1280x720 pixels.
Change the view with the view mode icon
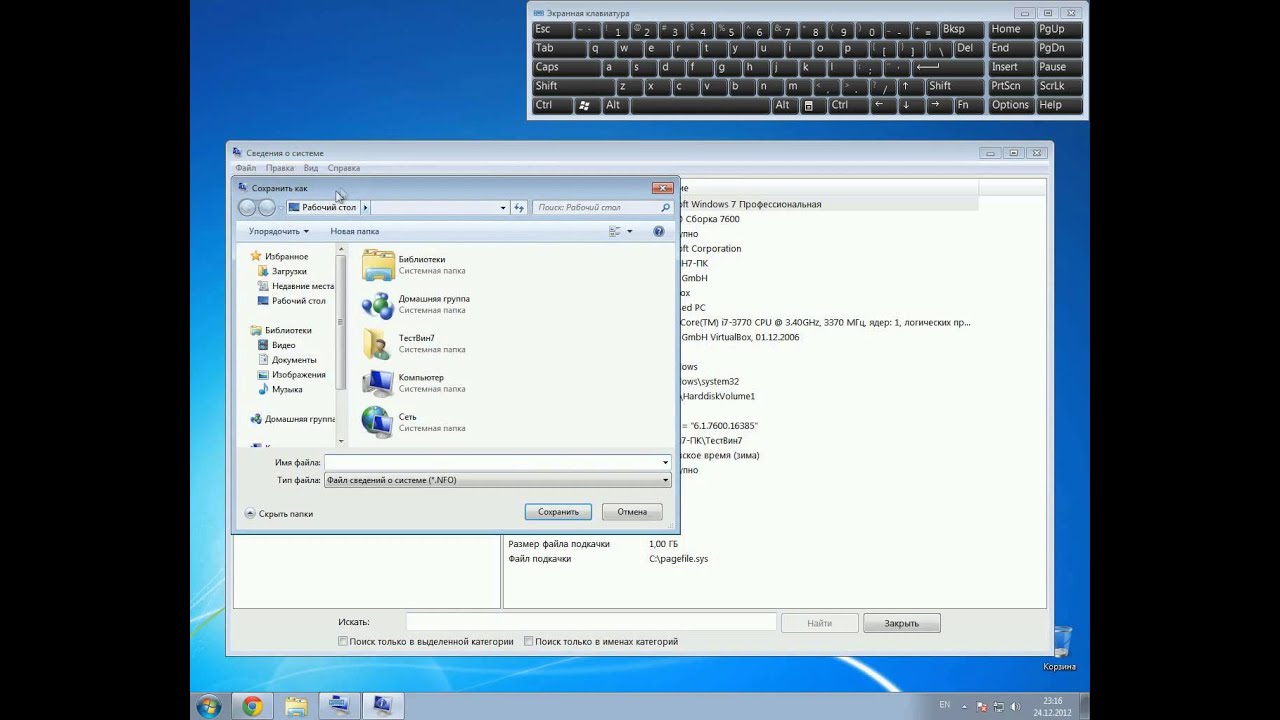(x=615, y=231)
